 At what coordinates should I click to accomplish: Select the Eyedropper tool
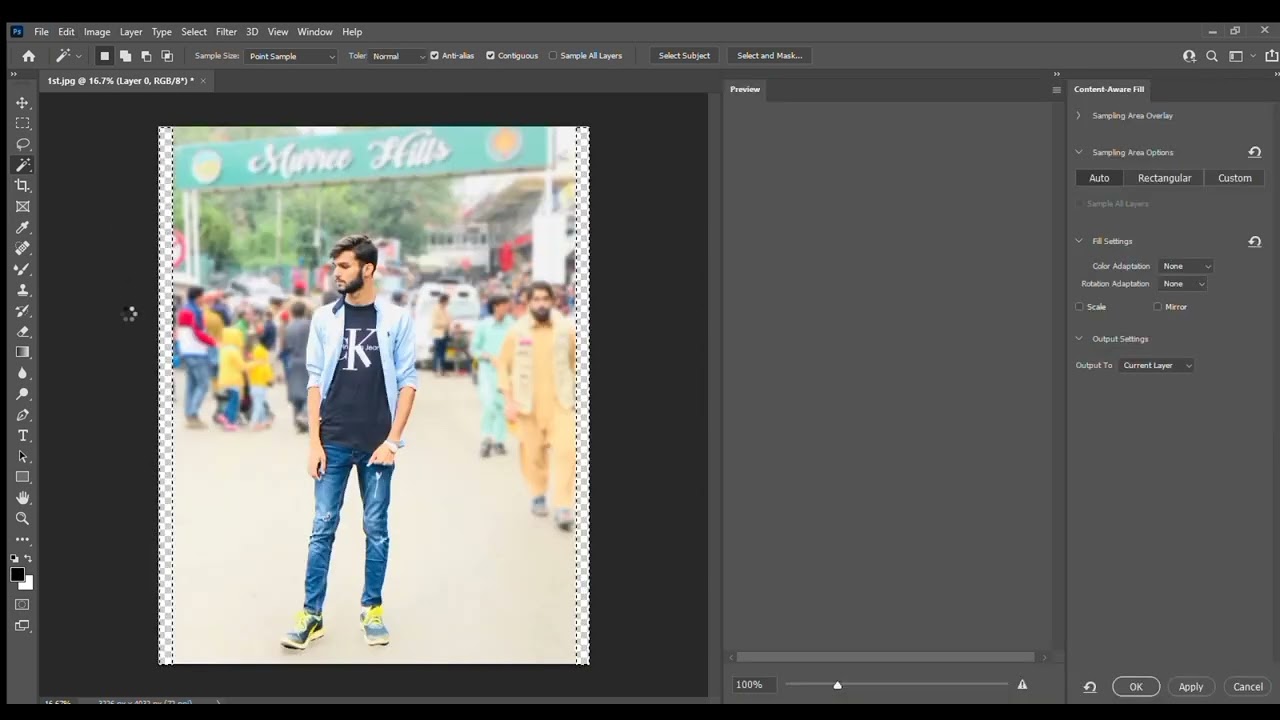point(22,228)
